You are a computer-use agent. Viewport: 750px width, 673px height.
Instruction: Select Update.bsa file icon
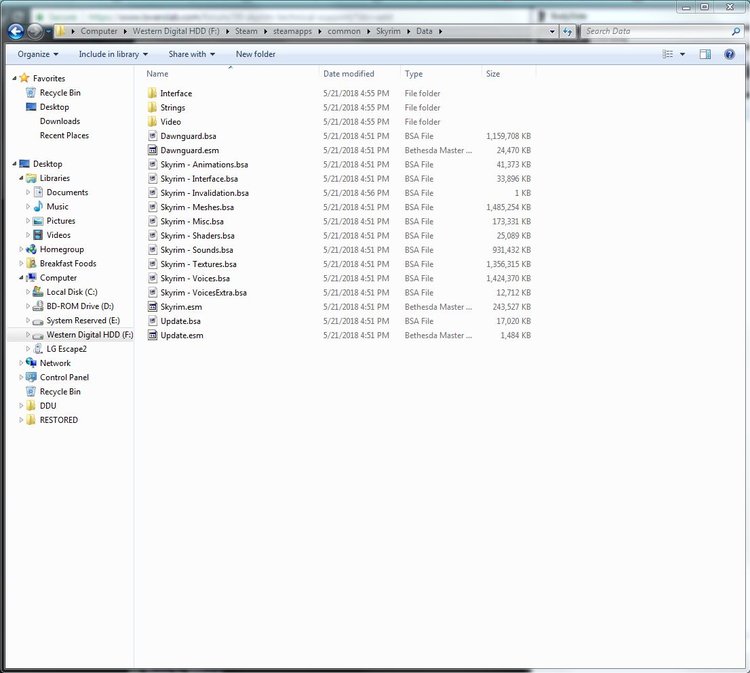[x=152, y=321]
